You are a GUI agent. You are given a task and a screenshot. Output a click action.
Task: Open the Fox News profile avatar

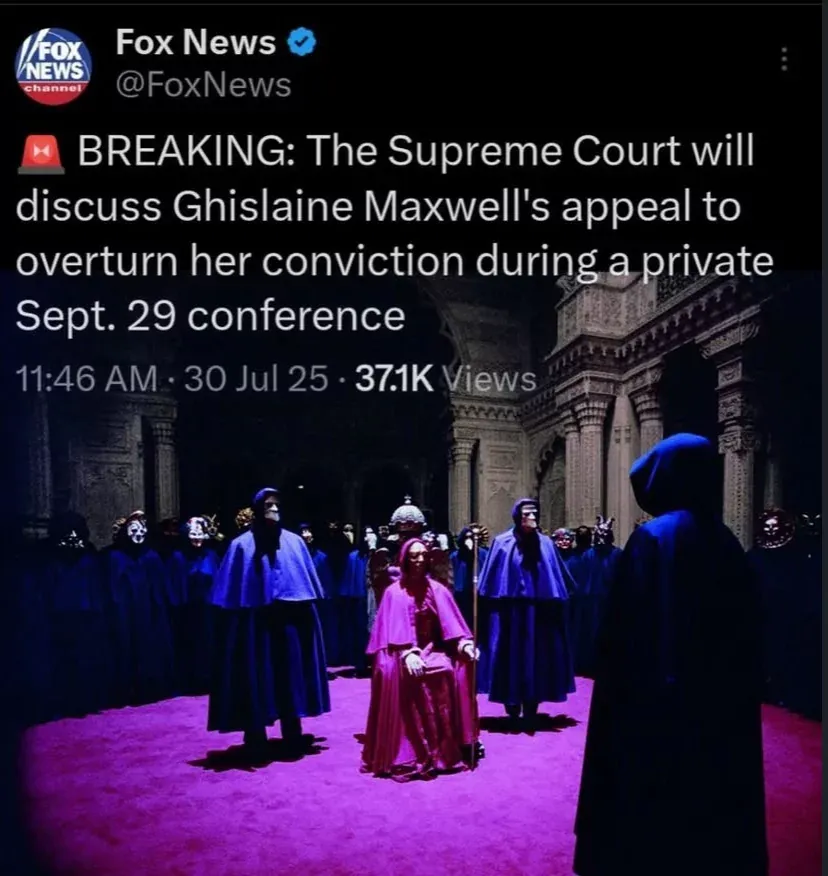pyautogui.click(x=53, y=67)
